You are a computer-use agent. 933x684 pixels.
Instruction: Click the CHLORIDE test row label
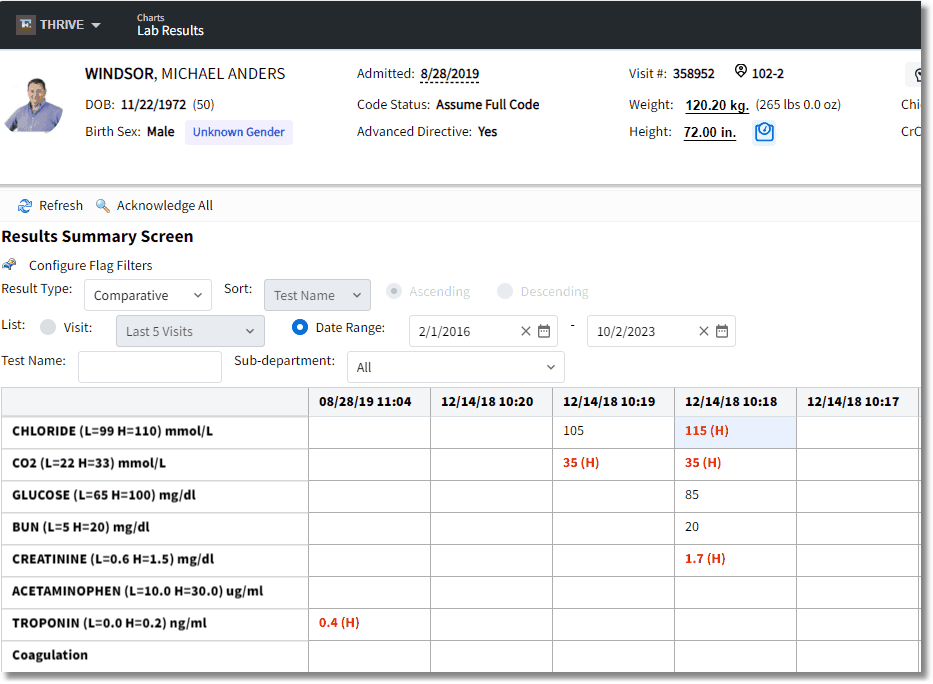coord(155,432)
